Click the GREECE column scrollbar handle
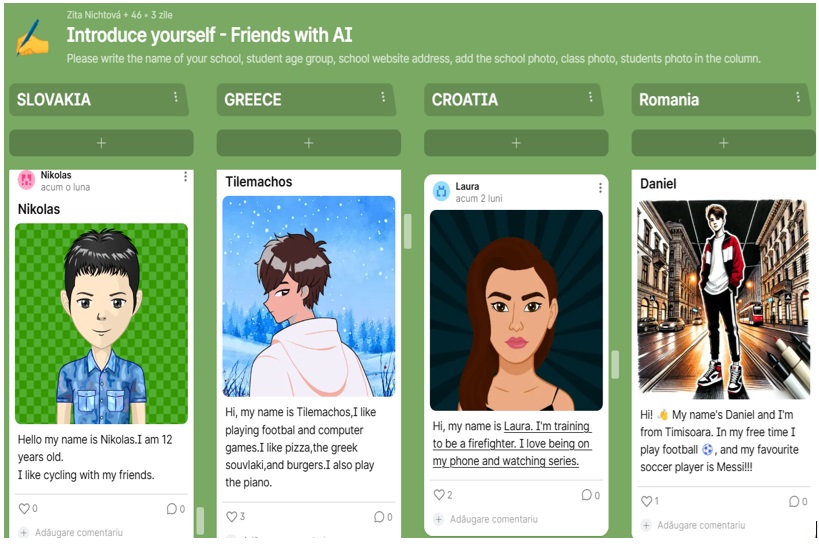Screen dimensions: 819x546 [408, 231]
